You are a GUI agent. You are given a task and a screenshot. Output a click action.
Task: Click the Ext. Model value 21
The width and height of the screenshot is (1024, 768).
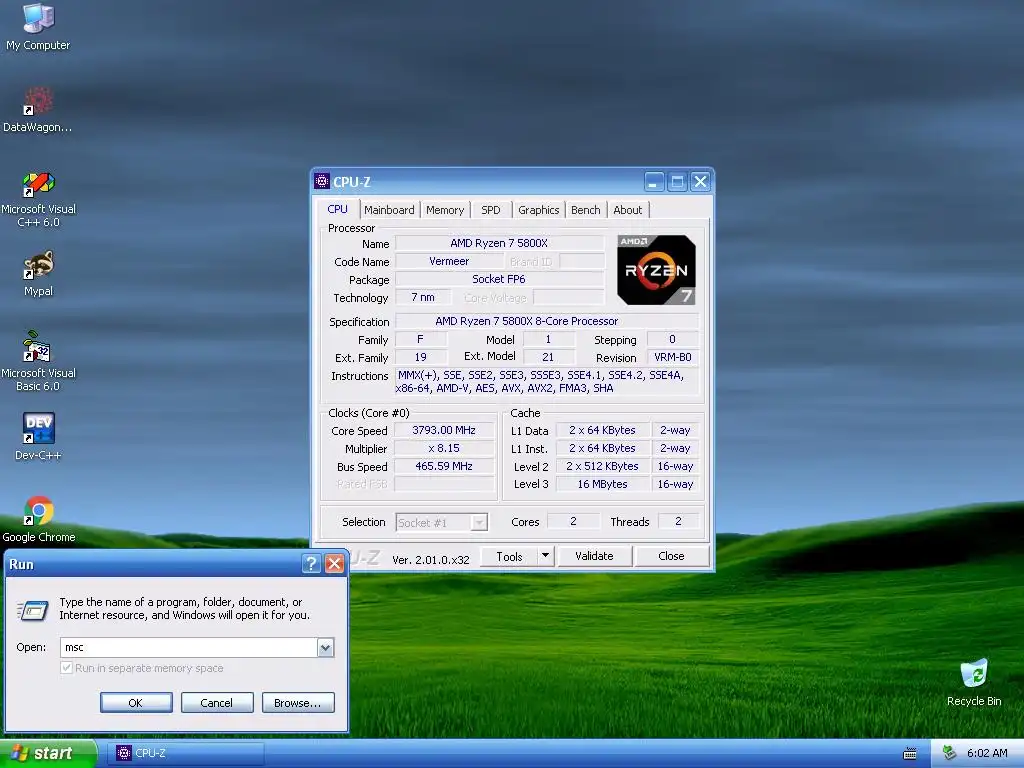pos(548,357)
